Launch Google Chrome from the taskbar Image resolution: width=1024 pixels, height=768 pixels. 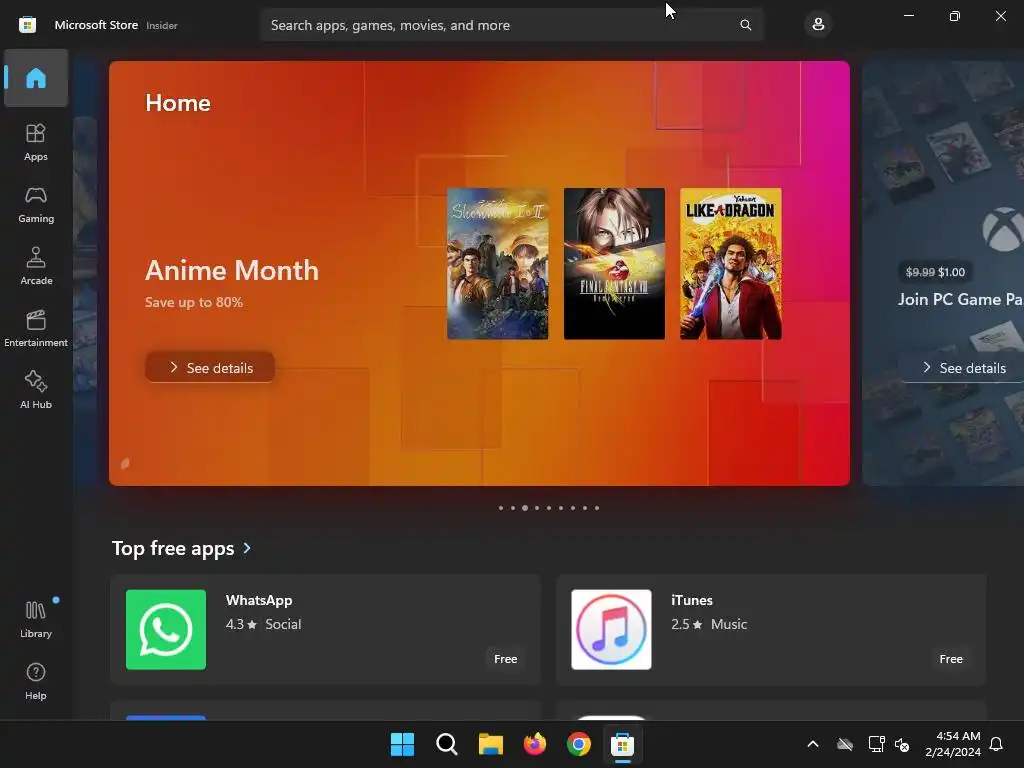tap(579, 744)
